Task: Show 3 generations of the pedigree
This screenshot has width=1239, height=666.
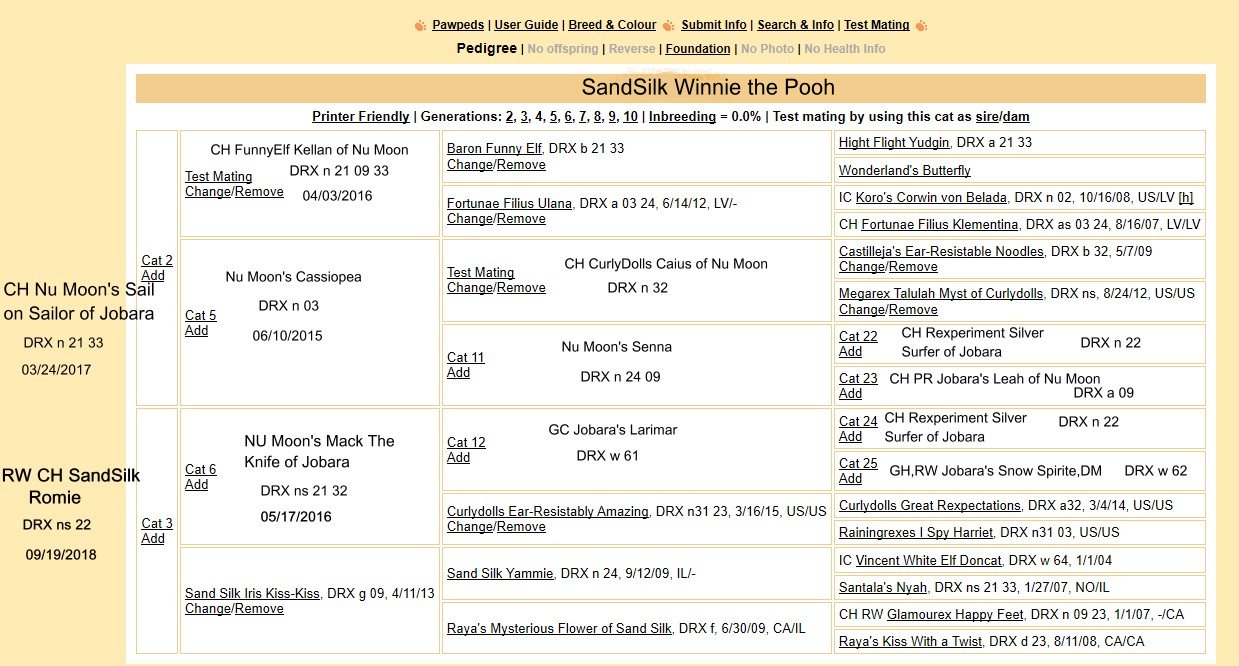Action: (x=524, y=116)
